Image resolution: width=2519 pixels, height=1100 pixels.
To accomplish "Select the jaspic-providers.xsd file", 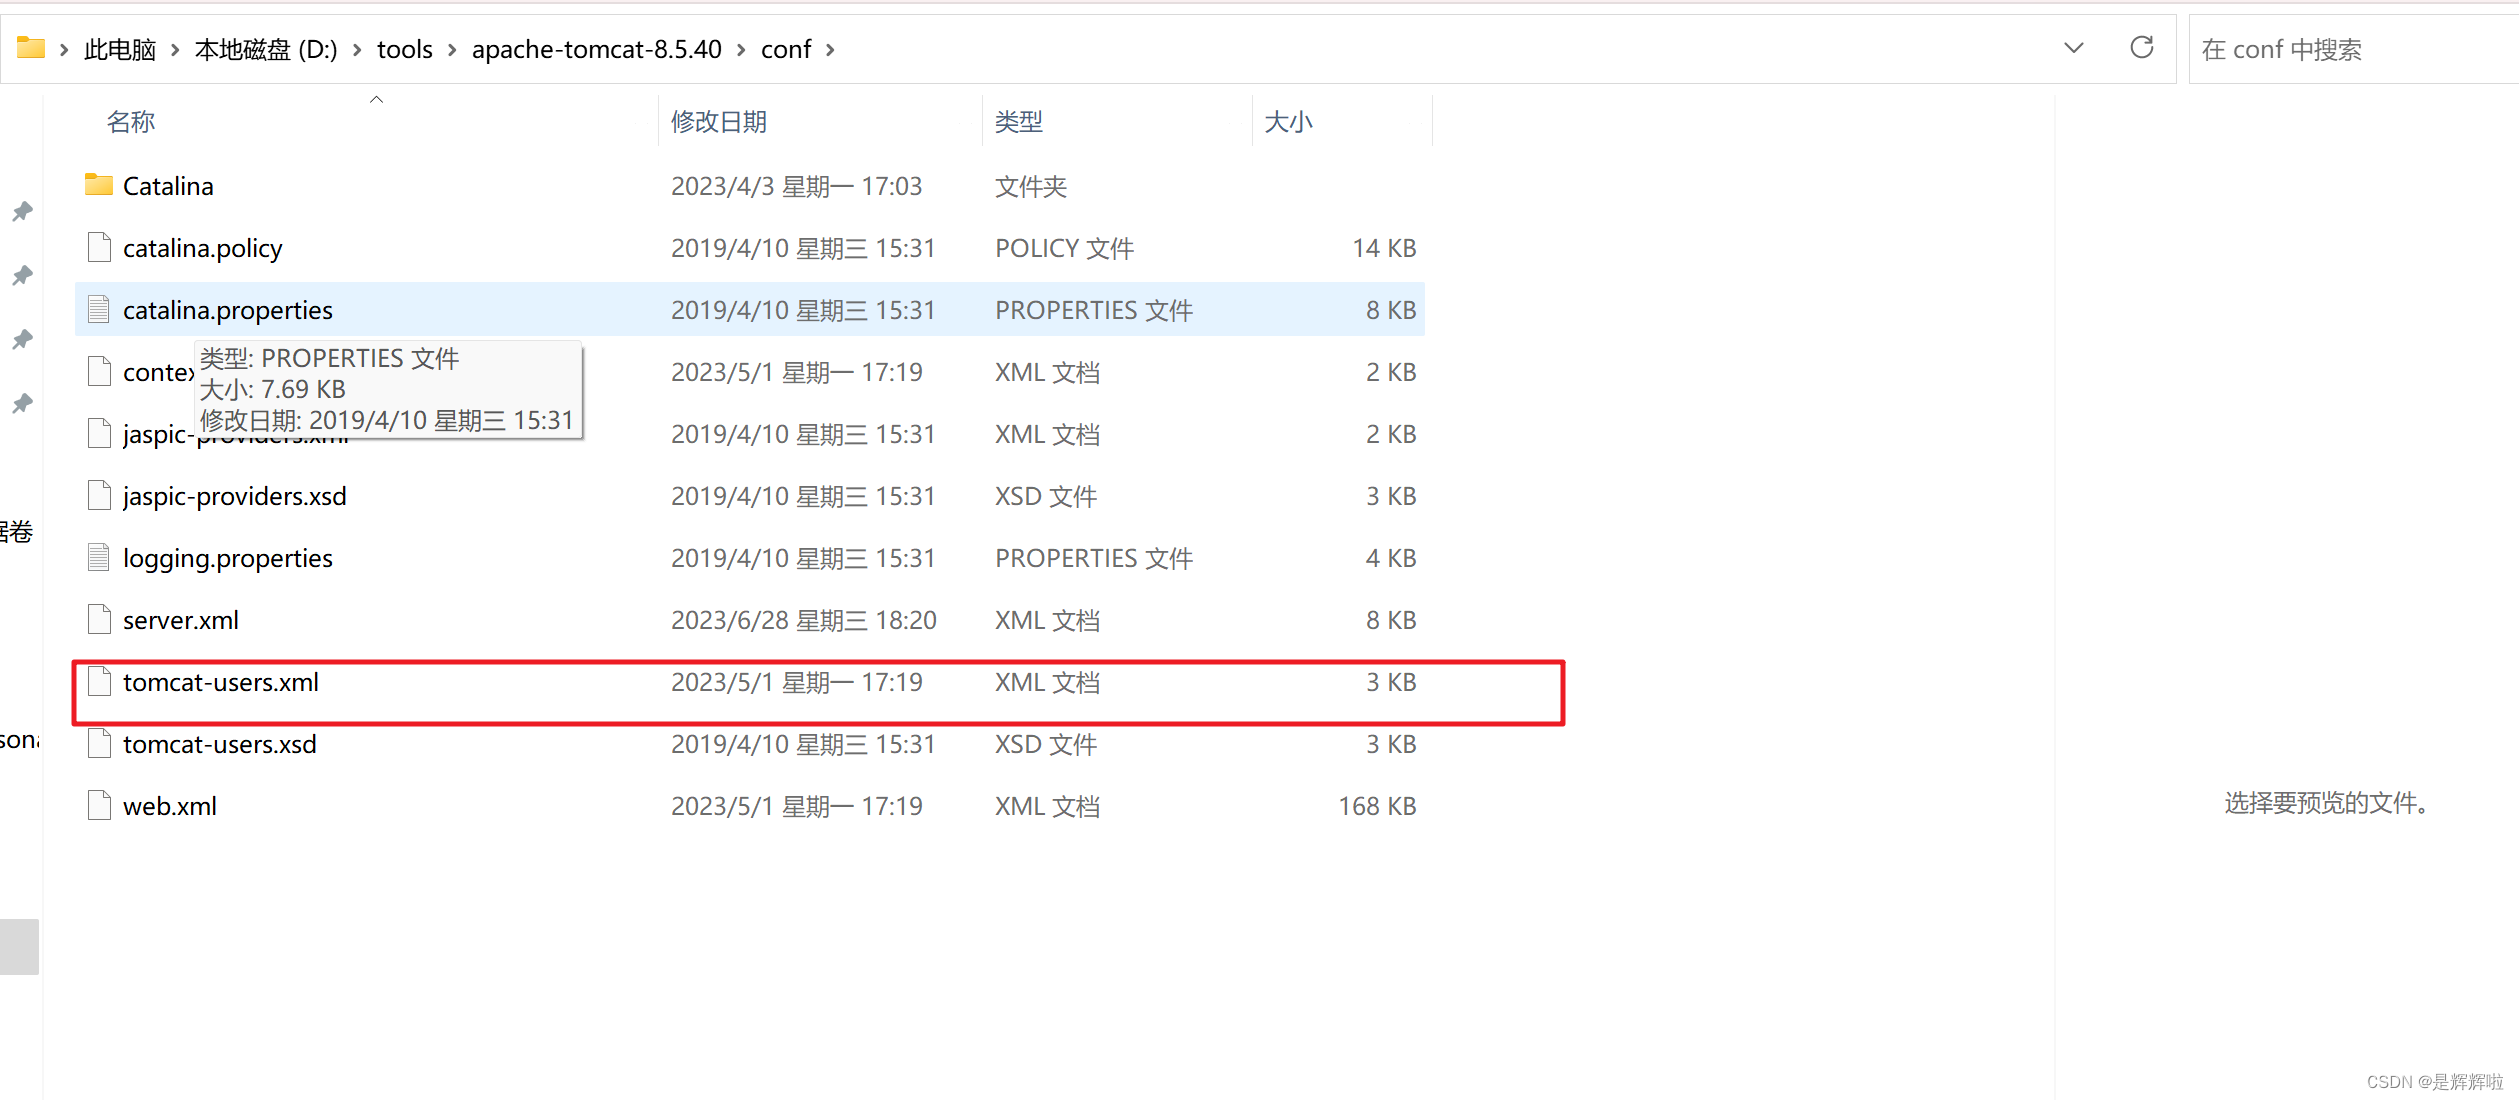I will pyautogui.click(x=234, y=496).
